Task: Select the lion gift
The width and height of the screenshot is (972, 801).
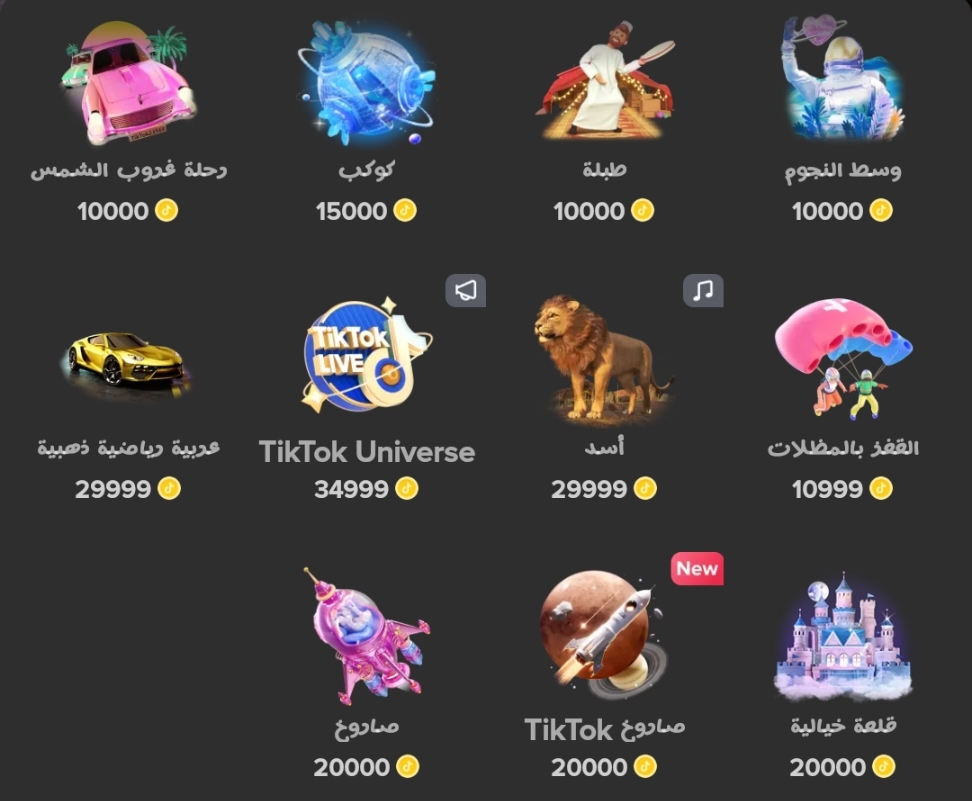Action: click(x=604, y=357)
